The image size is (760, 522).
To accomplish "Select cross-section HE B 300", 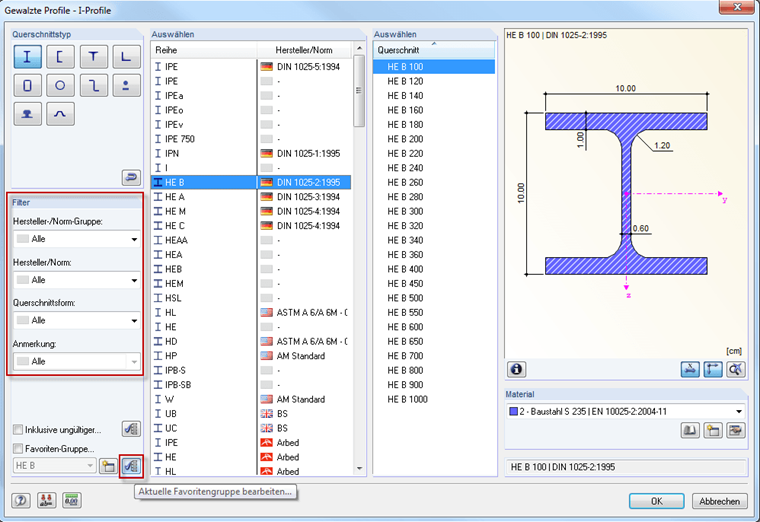I will 434,211.
